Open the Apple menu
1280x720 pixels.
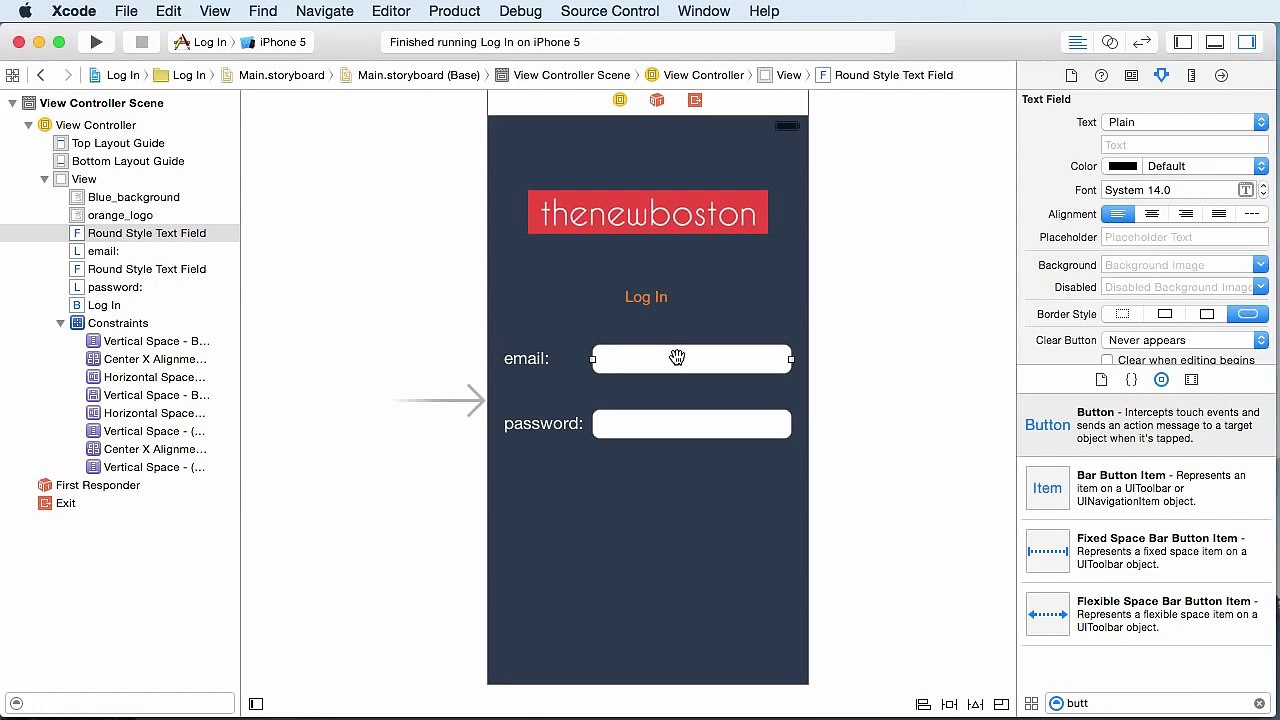25,11
